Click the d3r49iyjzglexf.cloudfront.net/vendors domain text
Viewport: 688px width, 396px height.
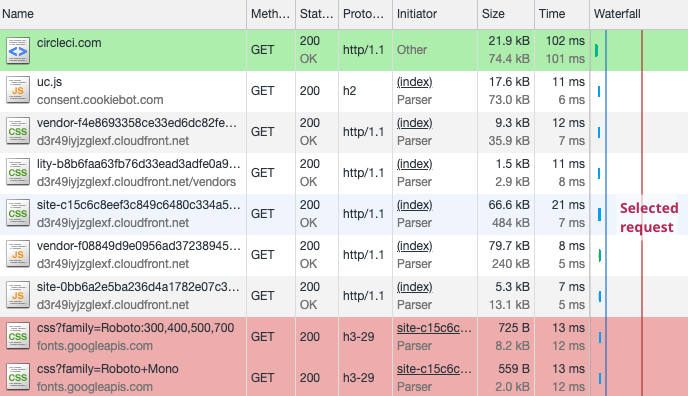coord(136,182)
